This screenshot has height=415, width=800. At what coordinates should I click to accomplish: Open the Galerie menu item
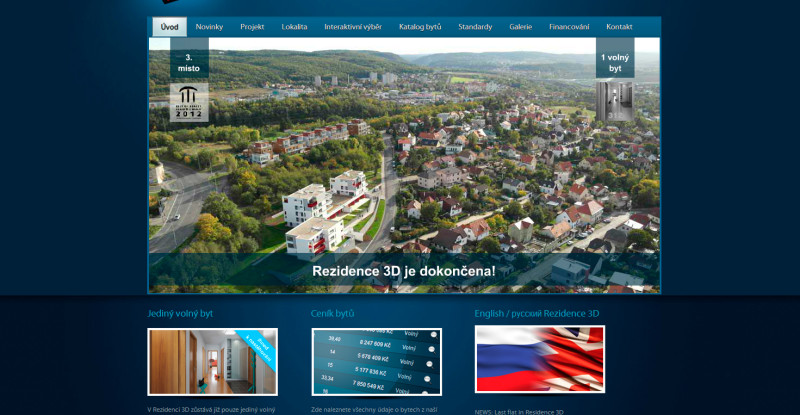point(520,27)
